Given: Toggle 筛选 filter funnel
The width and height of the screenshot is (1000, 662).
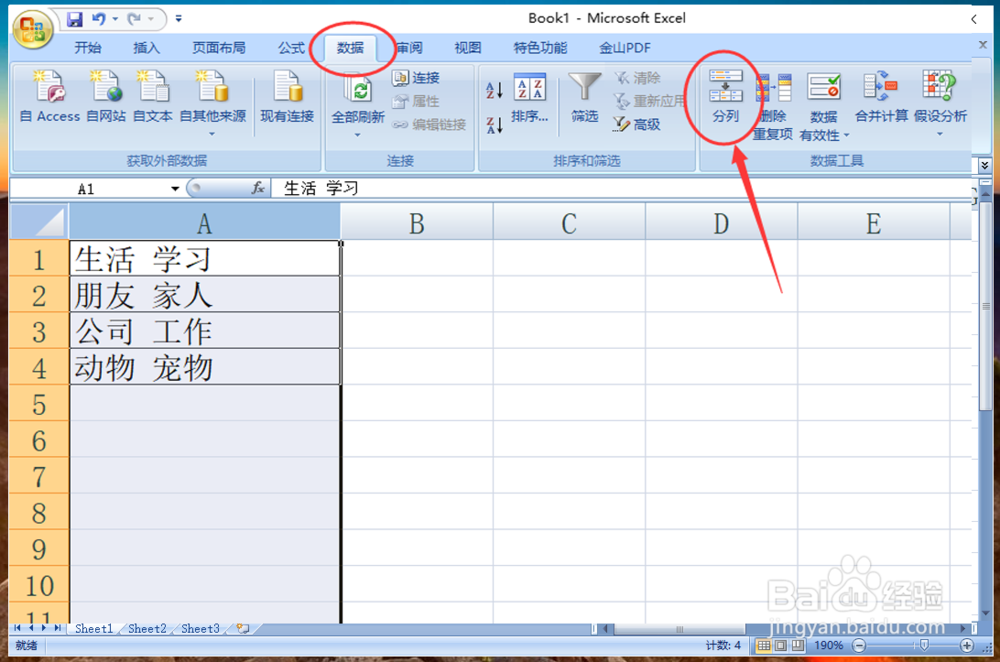Looking at the screenshot, I should tap(584, 97).
